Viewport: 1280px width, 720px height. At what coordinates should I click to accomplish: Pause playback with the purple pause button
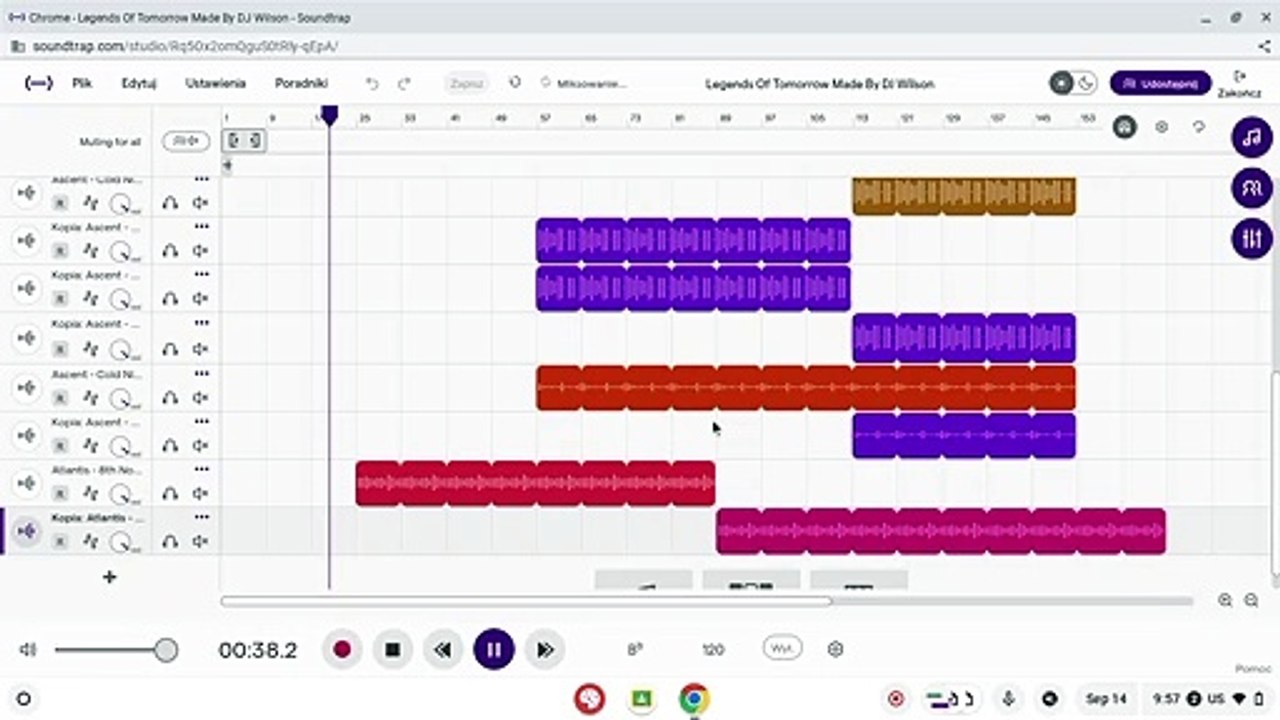click(494, 650)
